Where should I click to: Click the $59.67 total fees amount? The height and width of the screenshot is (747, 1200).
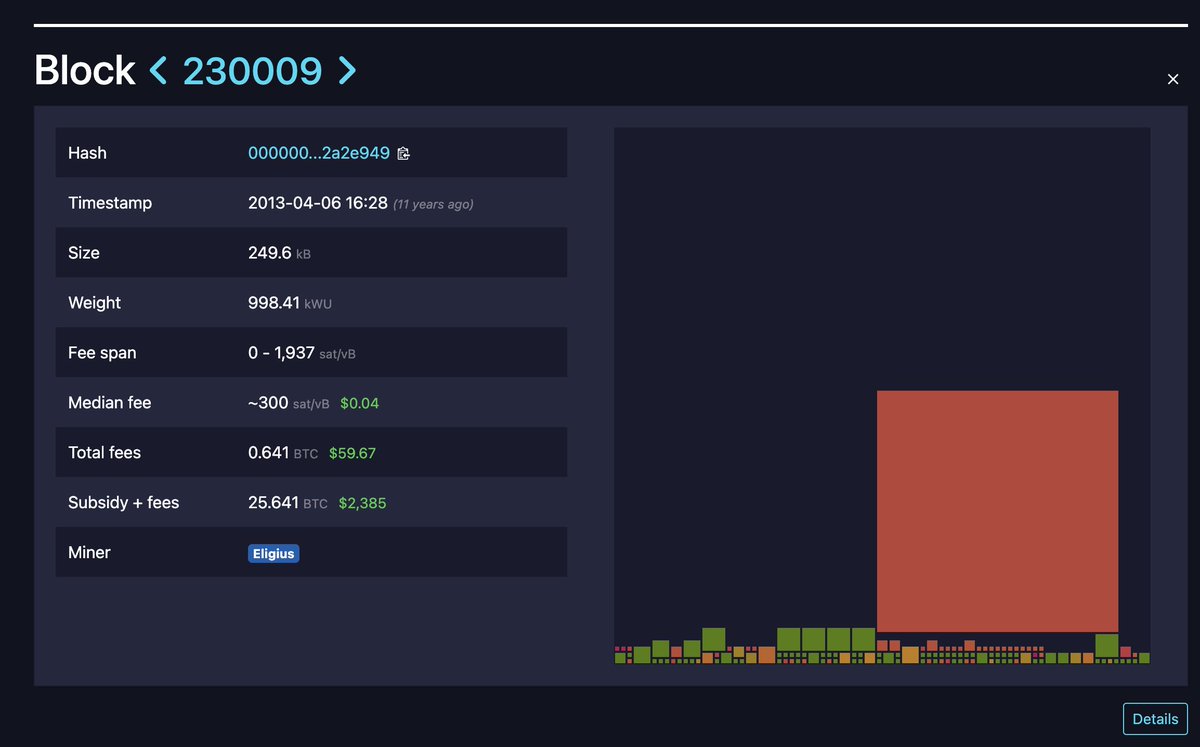[x=352, y=453]
